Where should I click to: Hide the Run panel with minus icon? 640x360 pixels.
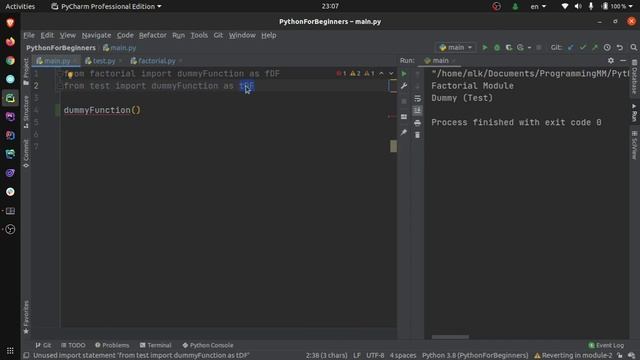623,60
